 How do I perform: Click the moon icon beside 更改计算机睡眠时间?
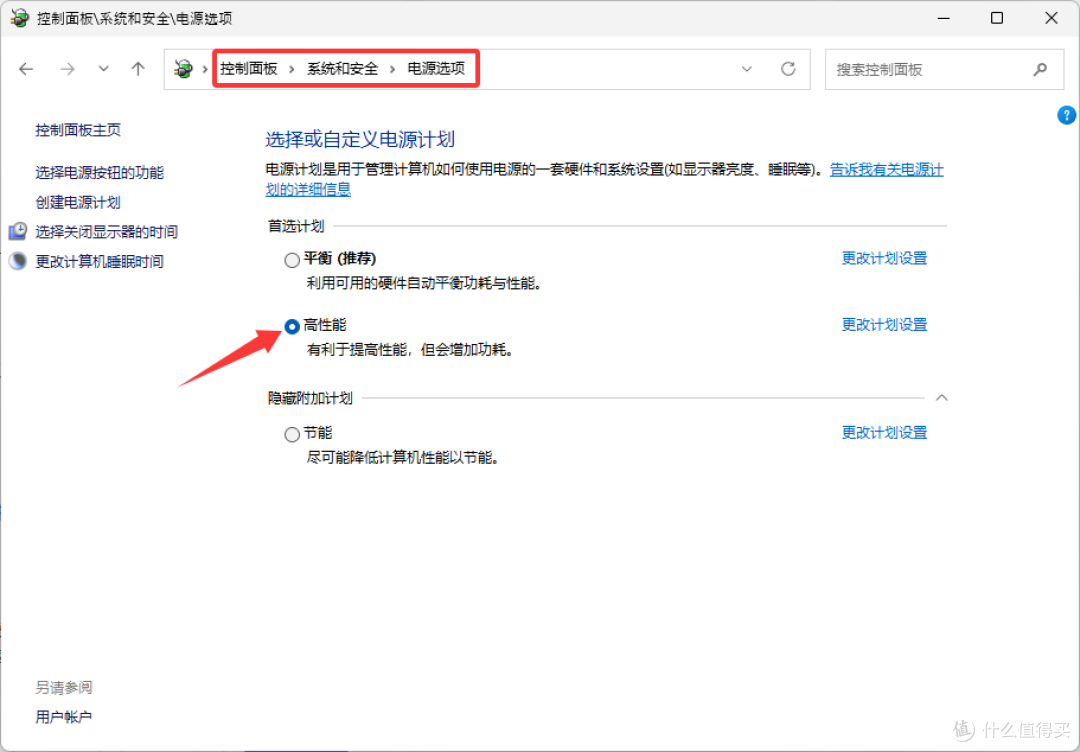[18, 261]
